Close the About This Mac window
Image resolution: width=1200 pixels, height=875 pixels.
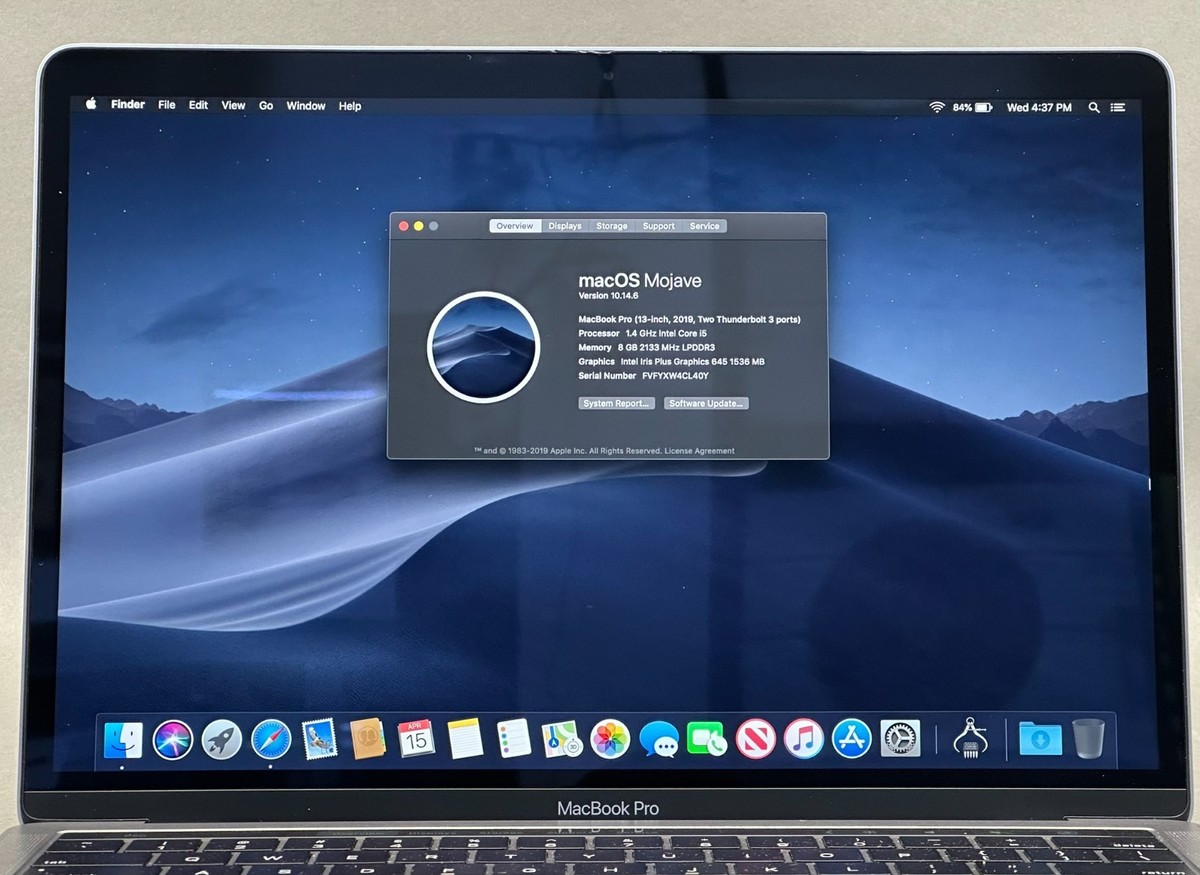(x=404, y=226)
